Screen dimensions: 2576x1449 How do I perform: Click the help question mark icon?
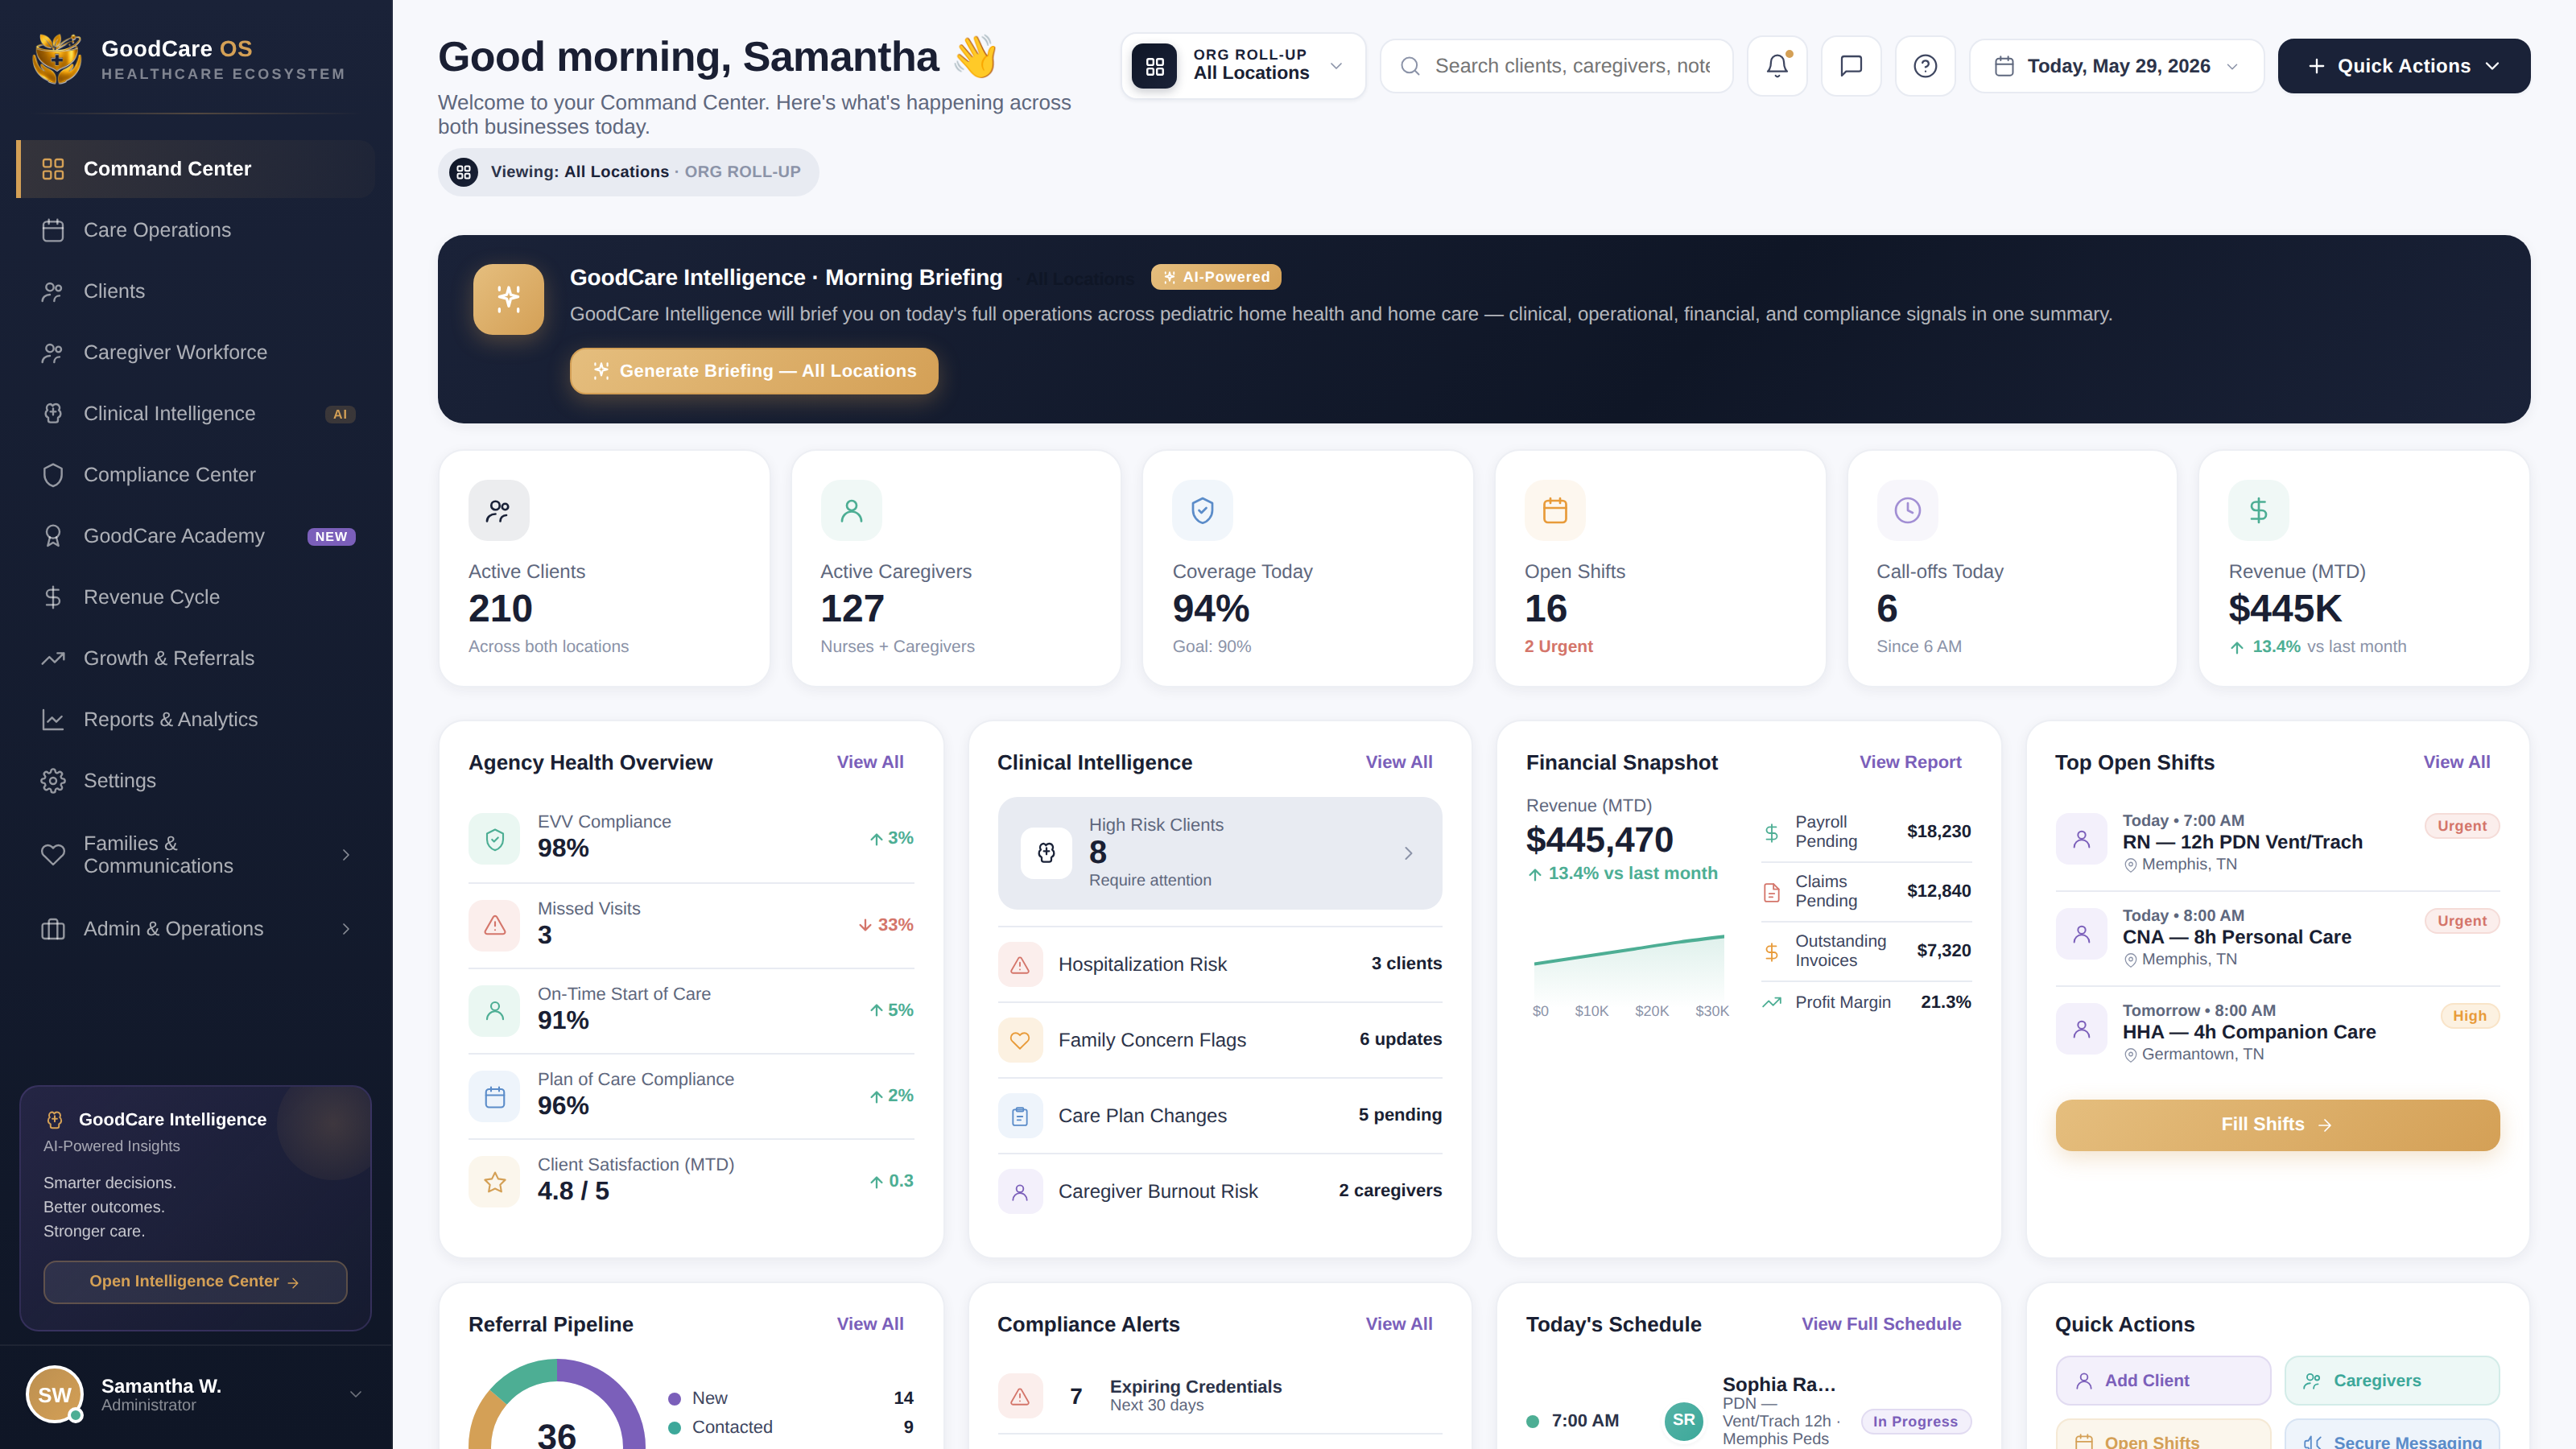[x=1925, y=66]
